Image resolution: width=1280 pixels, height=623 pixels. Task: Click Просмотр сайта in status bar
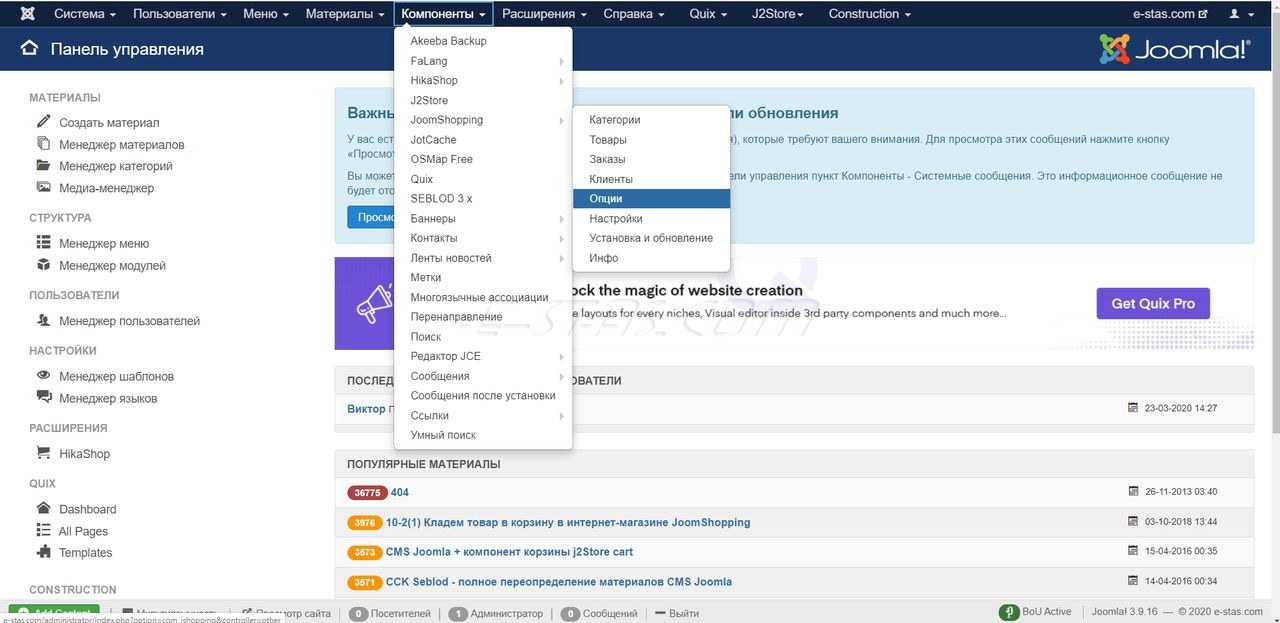point(285,613)
